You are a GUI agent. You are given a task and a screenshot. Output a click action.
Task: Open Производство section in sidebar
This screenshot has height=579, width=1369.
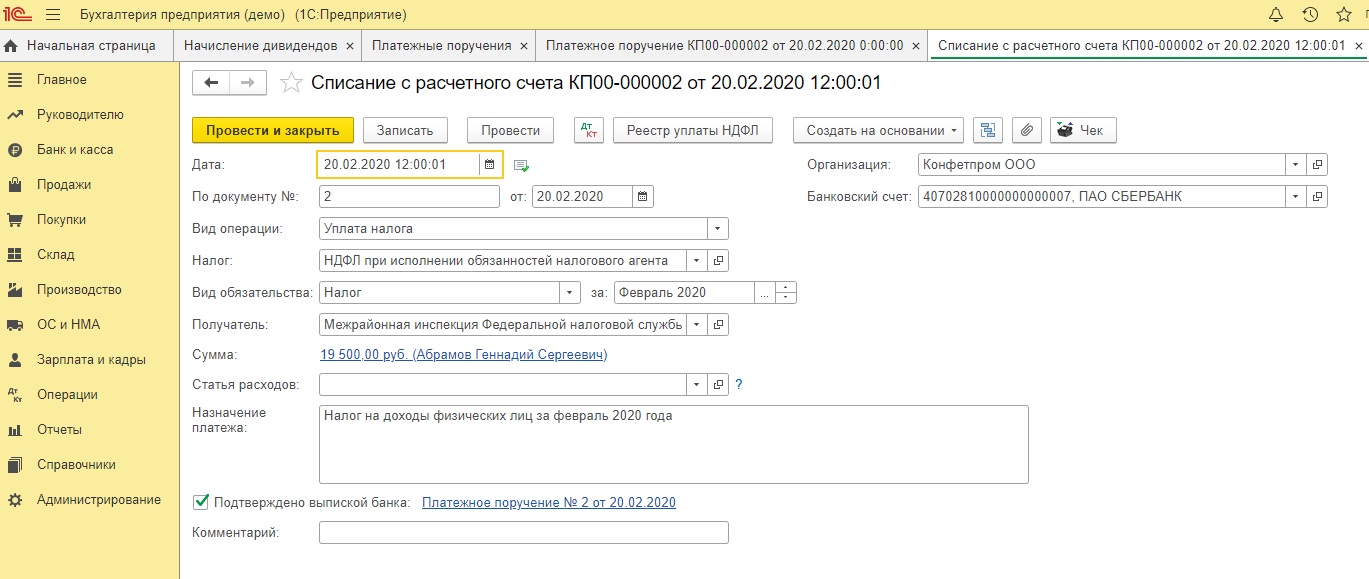point(79,290)
